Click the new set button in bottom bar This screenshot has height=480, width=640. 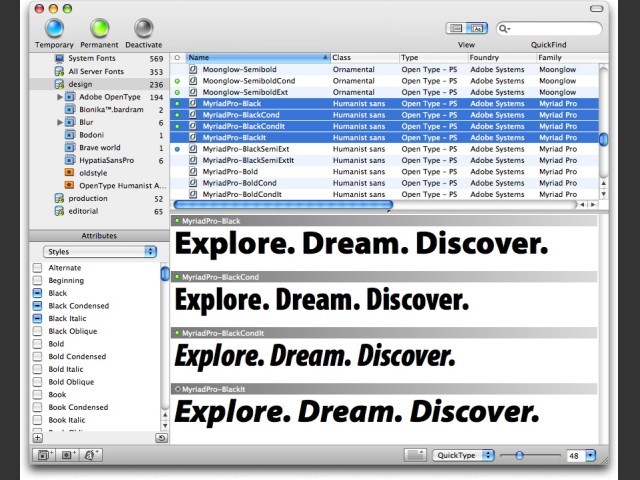click(x=44, y=455)
